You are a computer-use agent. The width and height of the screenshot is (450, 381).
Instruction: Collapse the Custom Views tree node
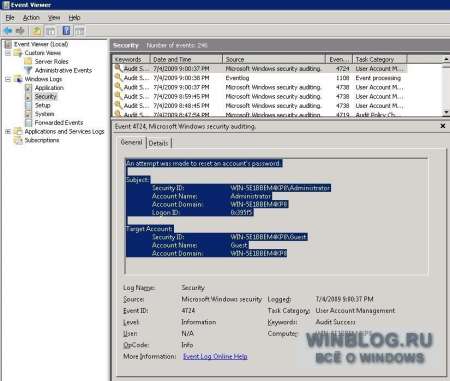8,53
